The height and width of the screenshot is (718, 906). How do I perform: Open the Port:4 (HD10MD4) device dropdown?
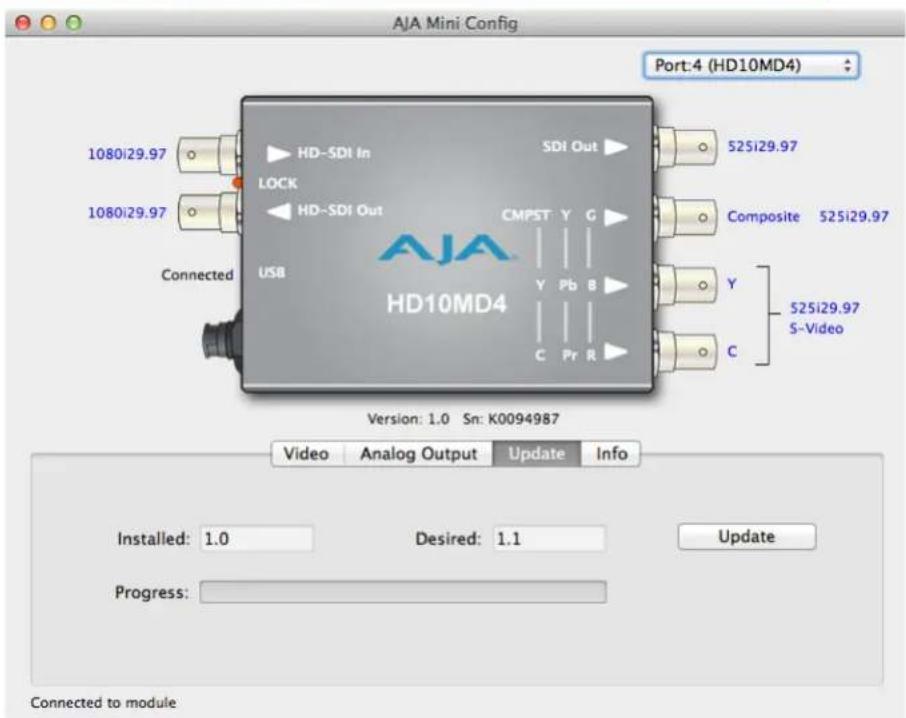coord(751,65)
